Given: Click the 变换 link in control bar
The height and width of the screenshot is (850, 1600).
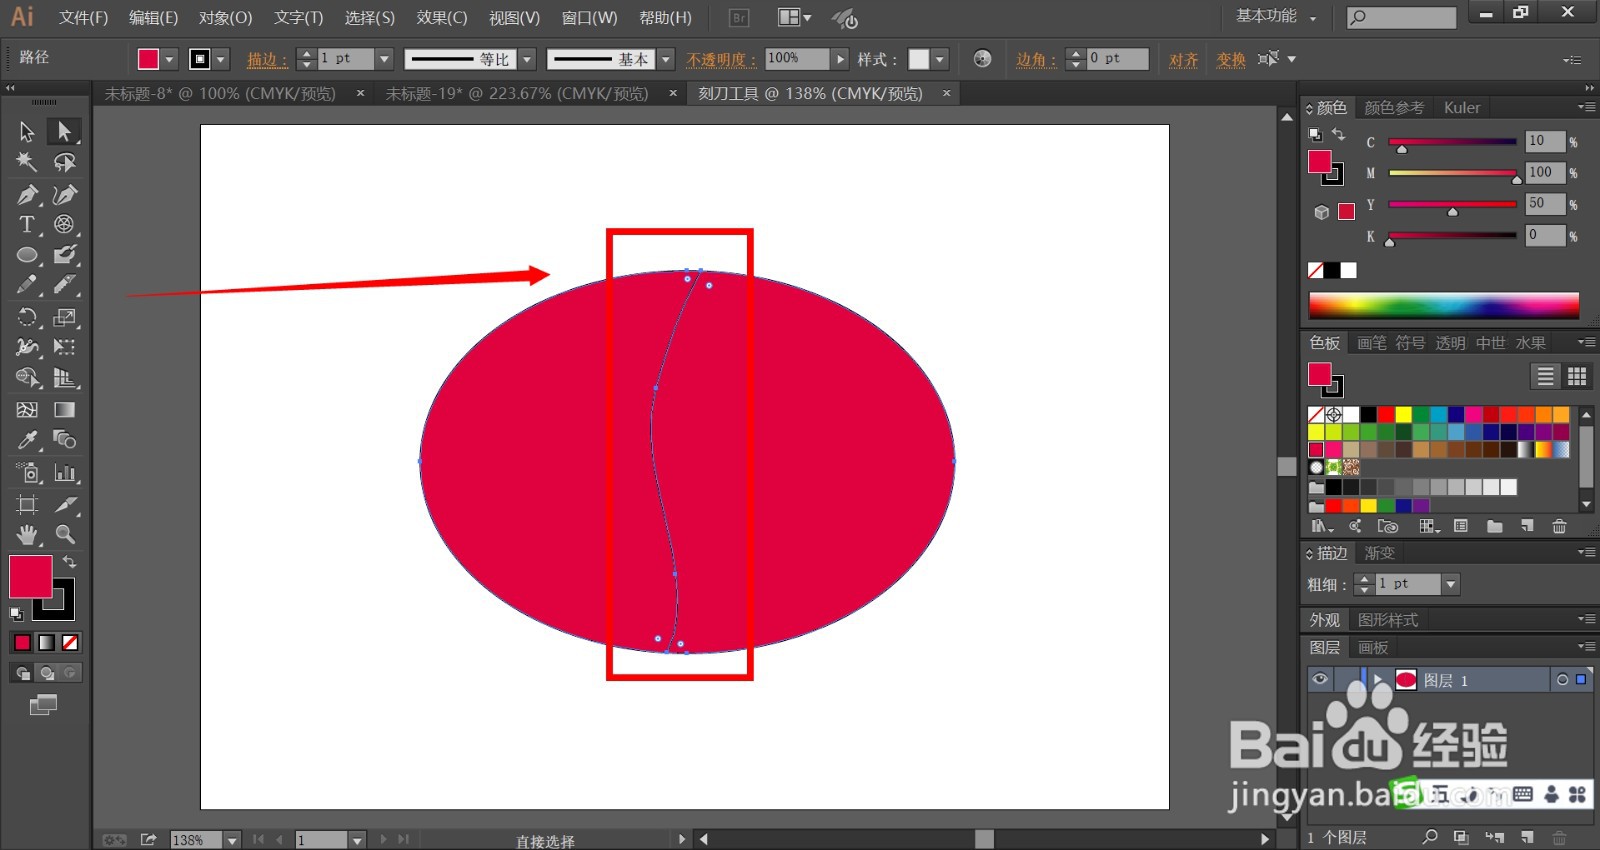Looking at the screenshot, I should [x=1231, y=60].
